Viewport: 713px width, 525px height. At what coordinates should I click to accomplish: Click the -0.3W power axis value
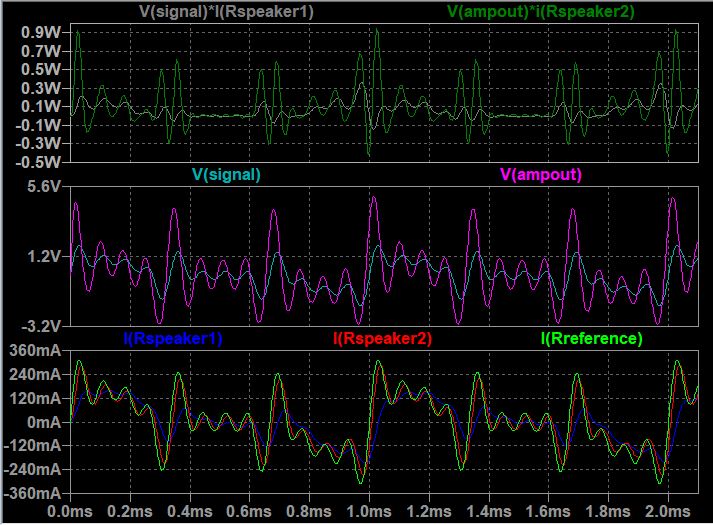tap(38, 144)
